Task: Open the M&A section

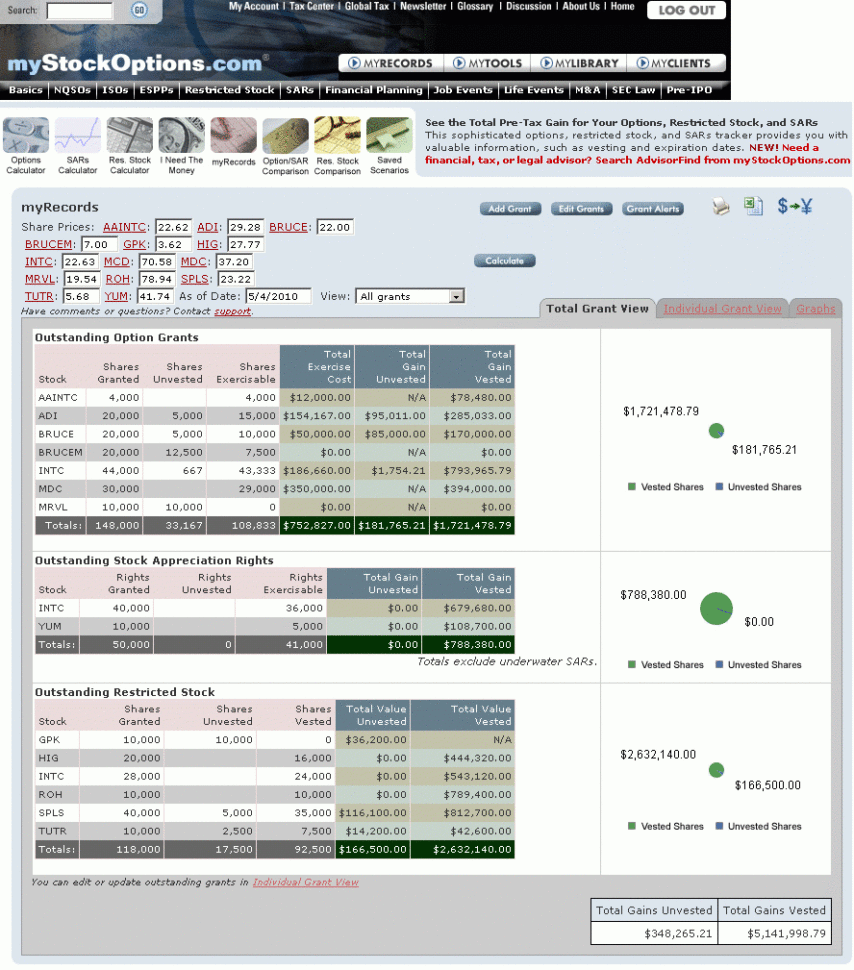Action: [x=588, y=90]
